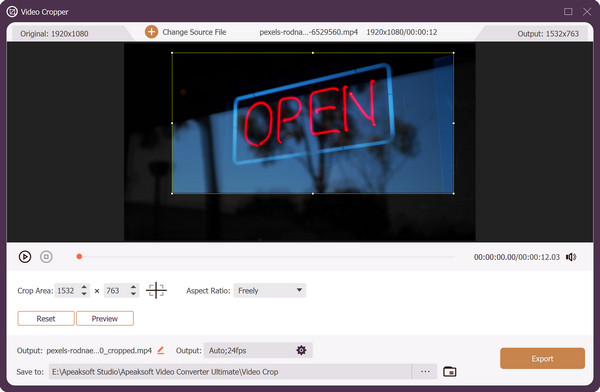Viewport: 600px width, 392px height.
Task: Click the orange plus Change Source File icon
Action: [152, 32]
